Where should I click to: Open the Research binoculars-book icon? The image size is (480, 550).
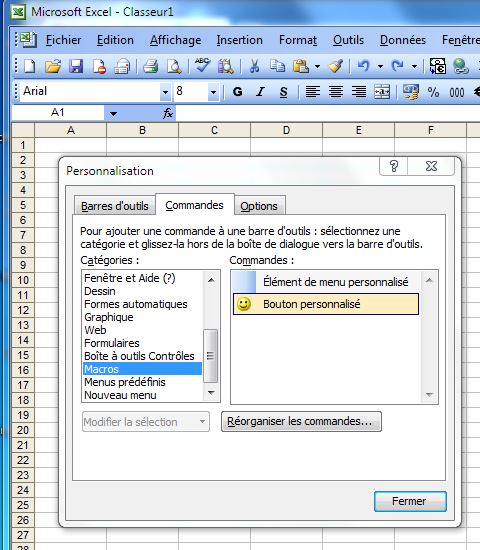click(x=226, y=66)
